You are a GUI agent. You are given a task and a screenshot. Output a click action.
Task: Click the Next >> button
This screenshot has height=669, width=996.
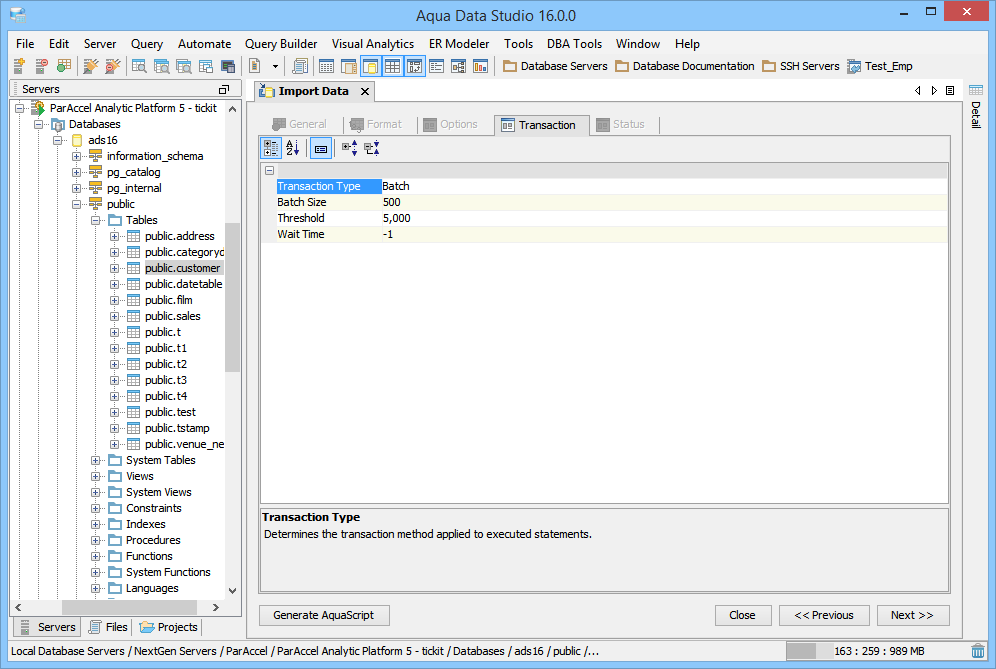tap(912, 615)
